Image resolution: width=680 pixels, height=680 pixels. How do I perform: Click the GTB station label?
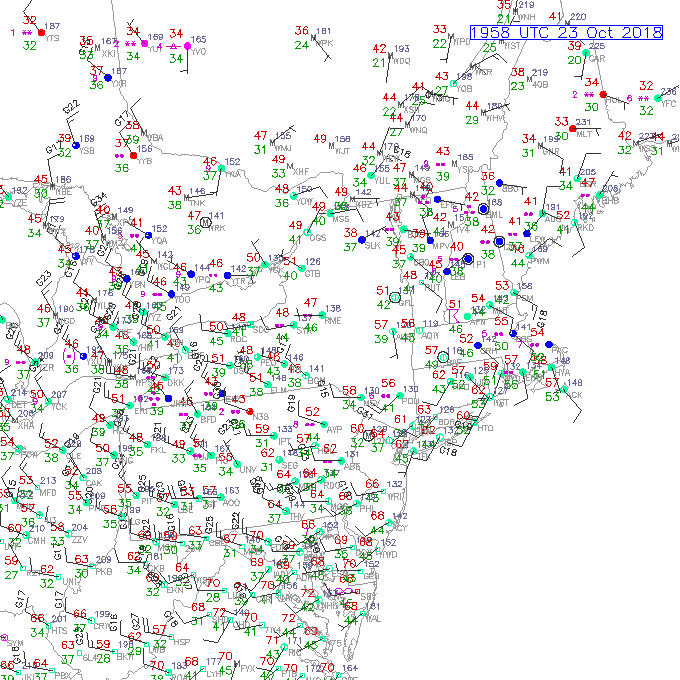coord(312,274)
